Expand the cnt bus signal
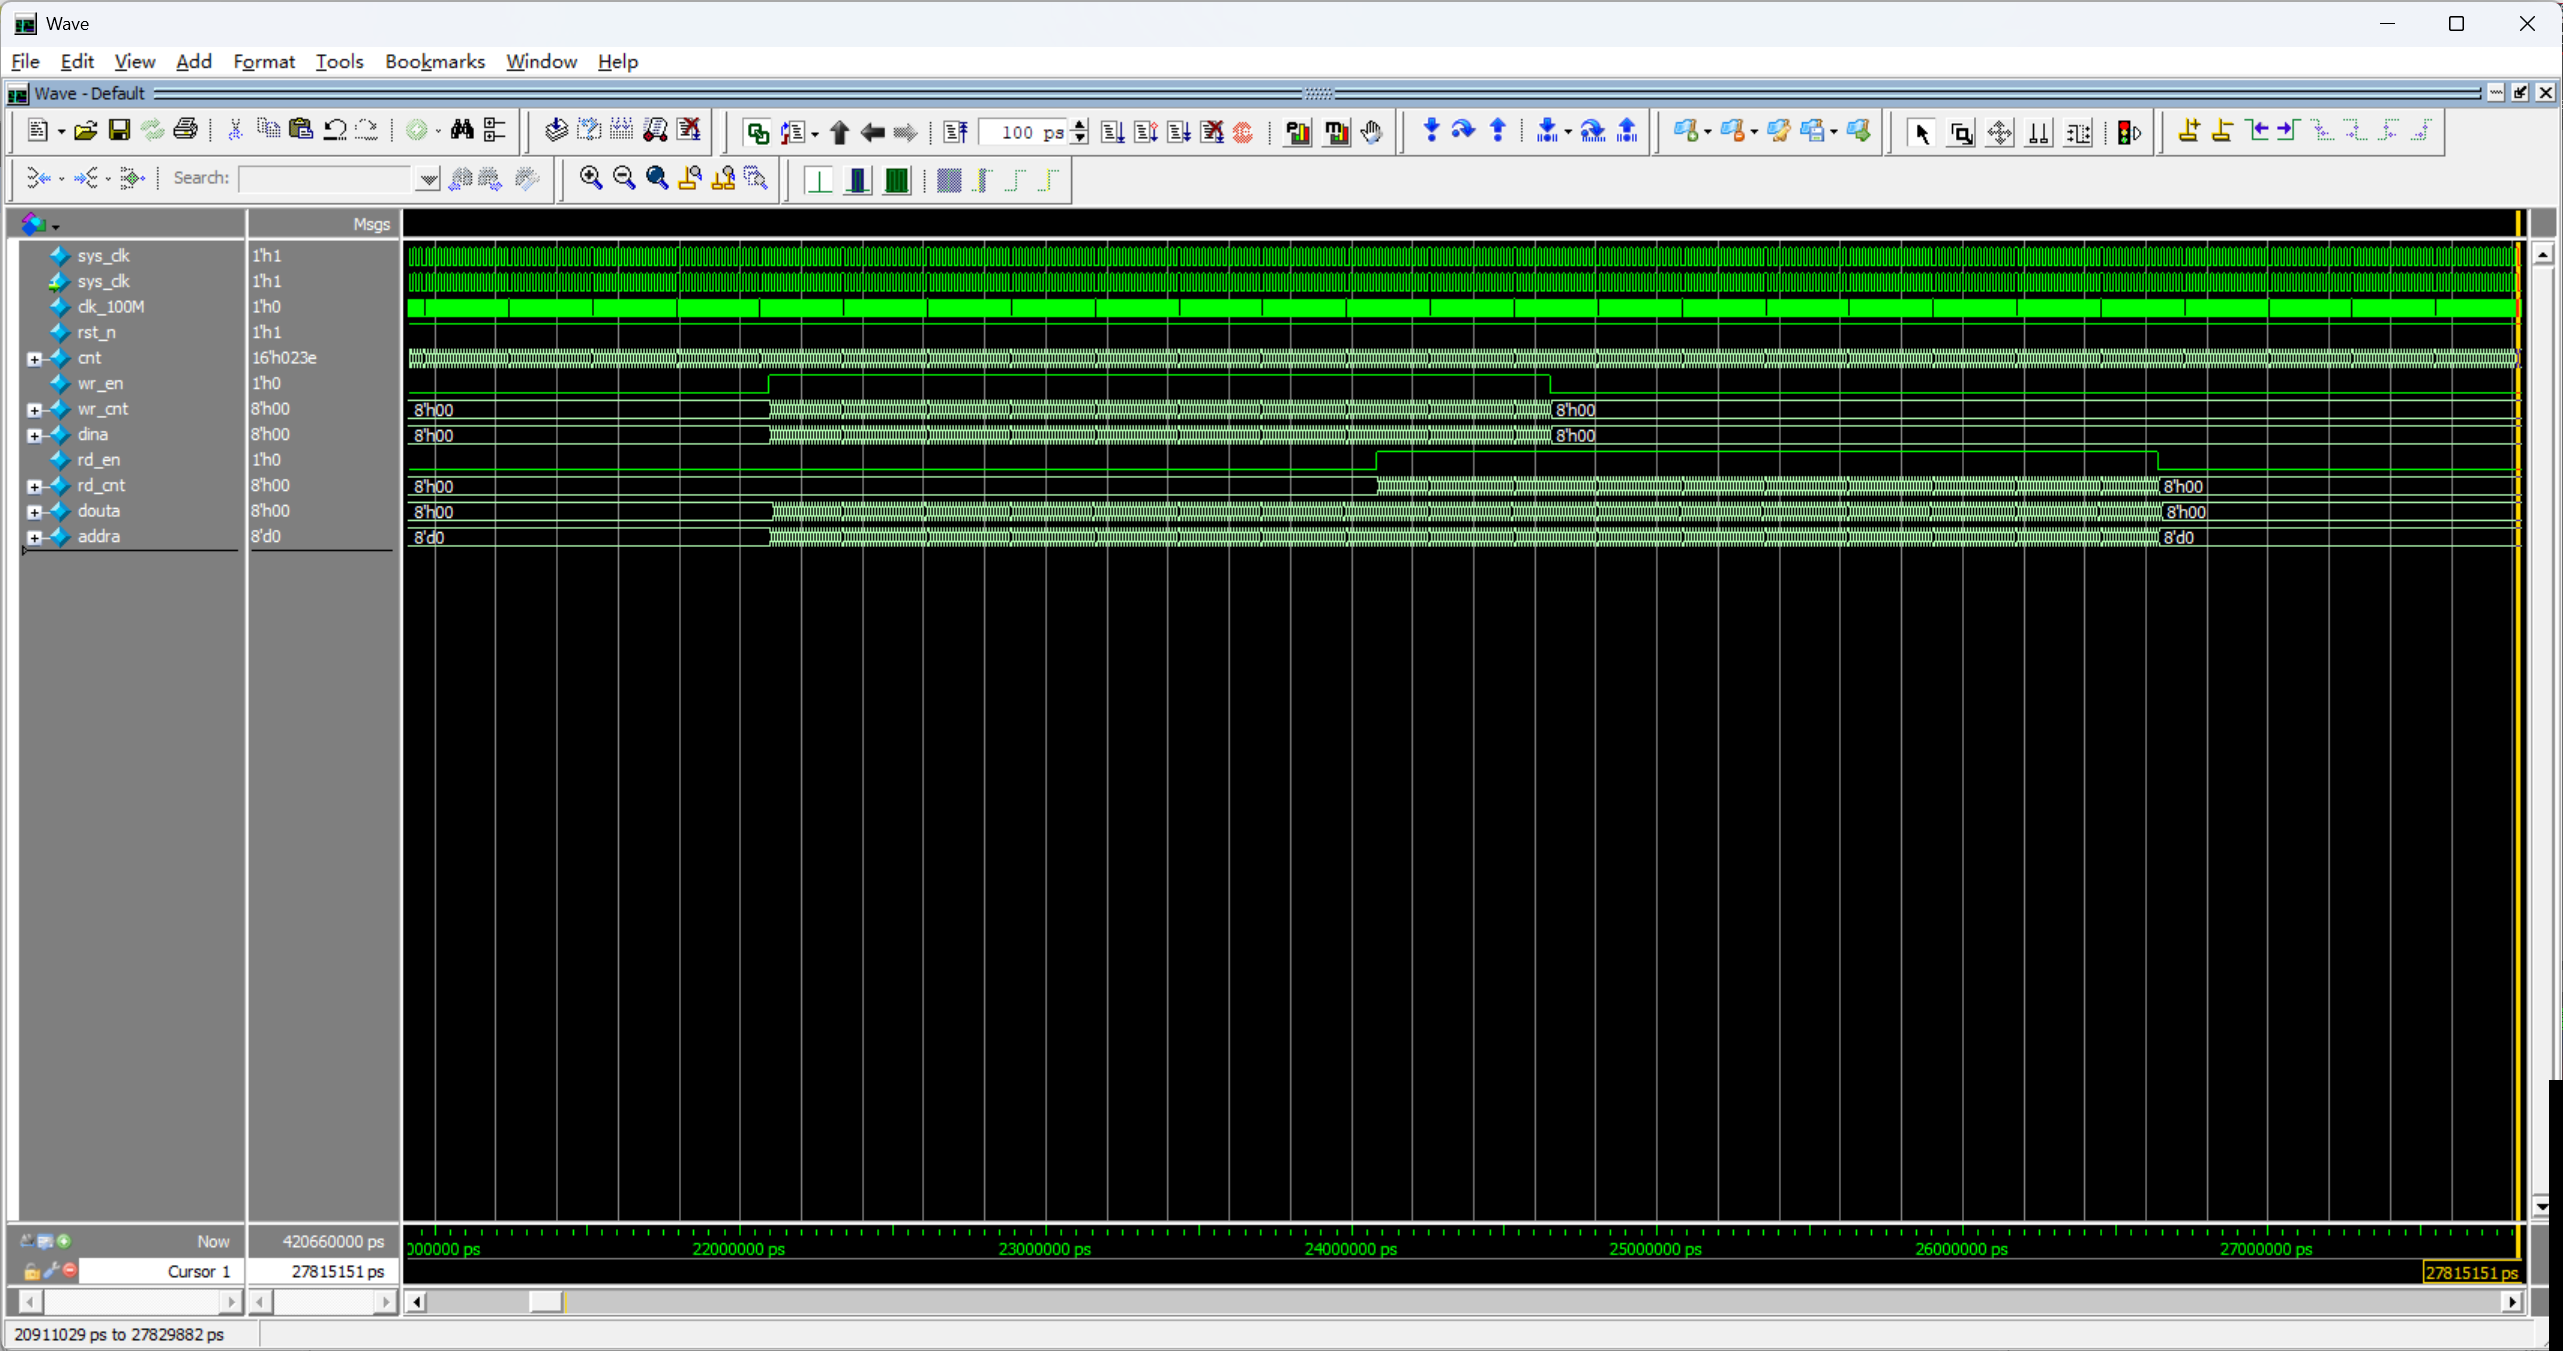 coord(34,359)
